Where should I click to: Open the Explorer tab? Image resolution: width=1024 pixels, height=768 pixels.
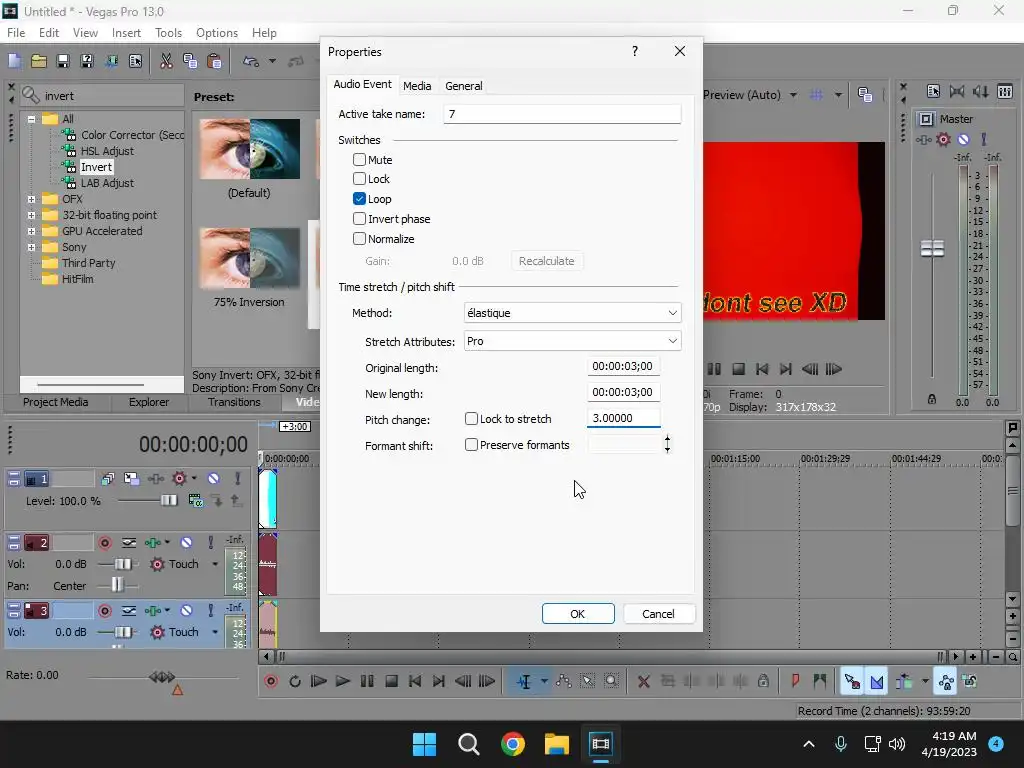(149, 402)
